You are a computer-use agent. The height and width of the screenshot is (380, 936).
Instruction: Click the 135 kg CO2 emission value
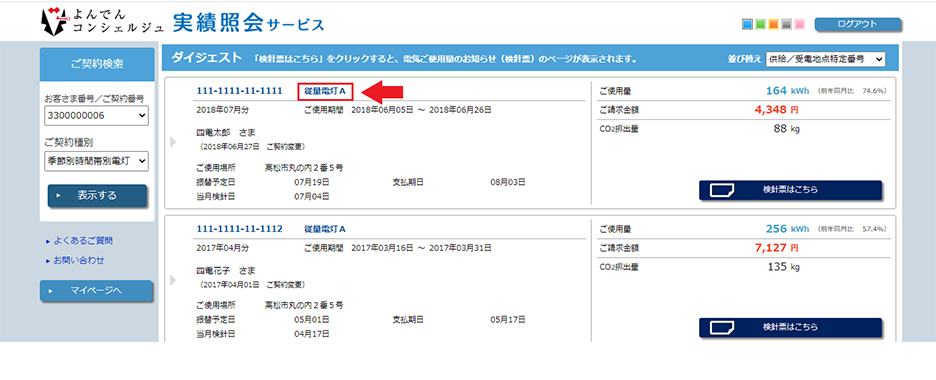pos(783,267)
